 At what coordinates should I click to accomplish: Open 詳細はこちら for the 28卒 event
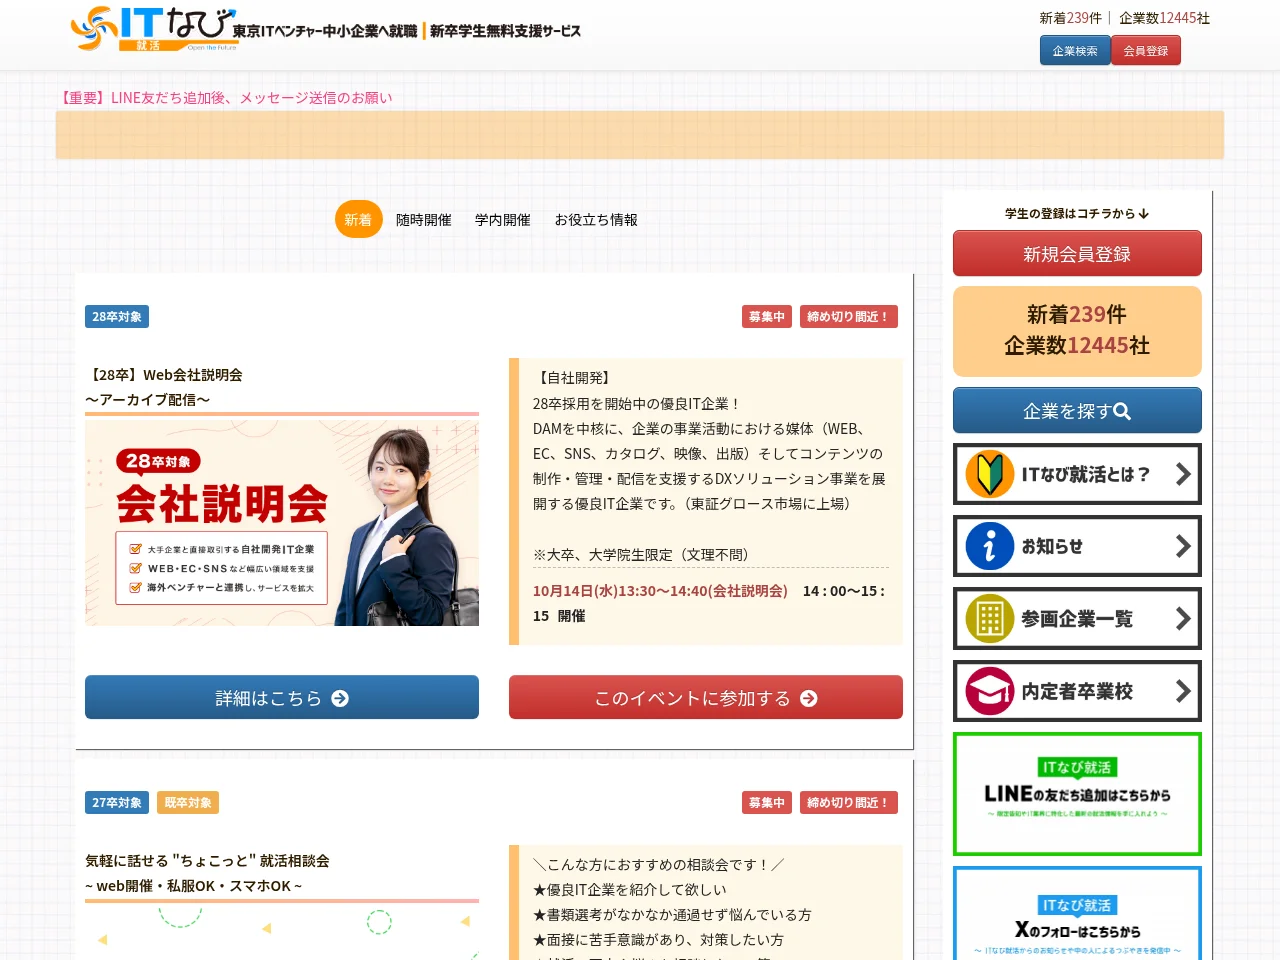[x=282, y=697]
